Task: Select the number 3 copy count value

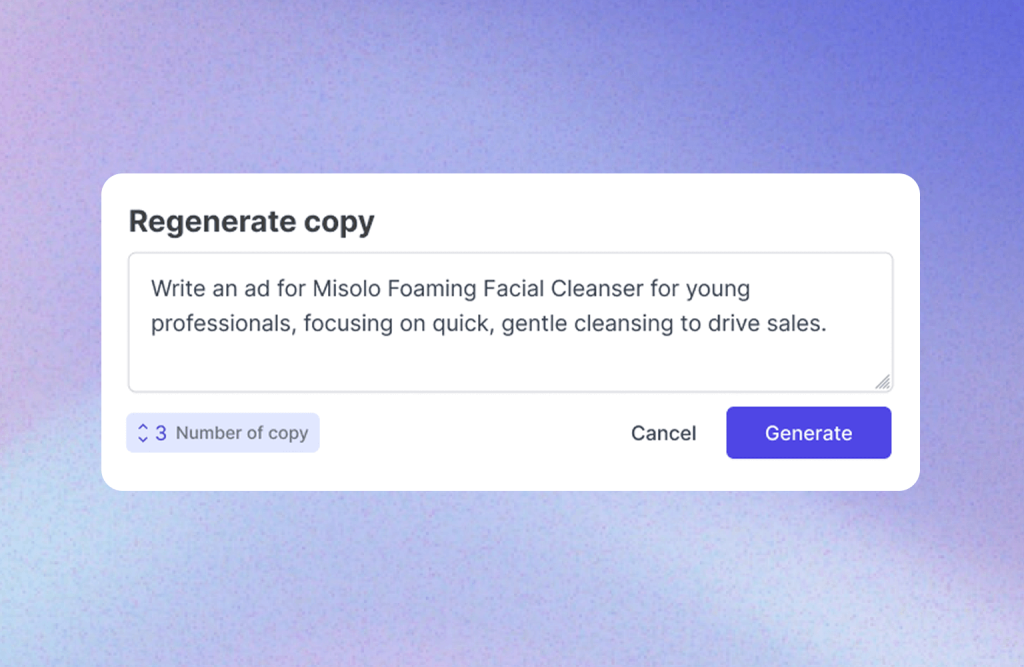Action: pyautogui.click(x=161, y=433)
